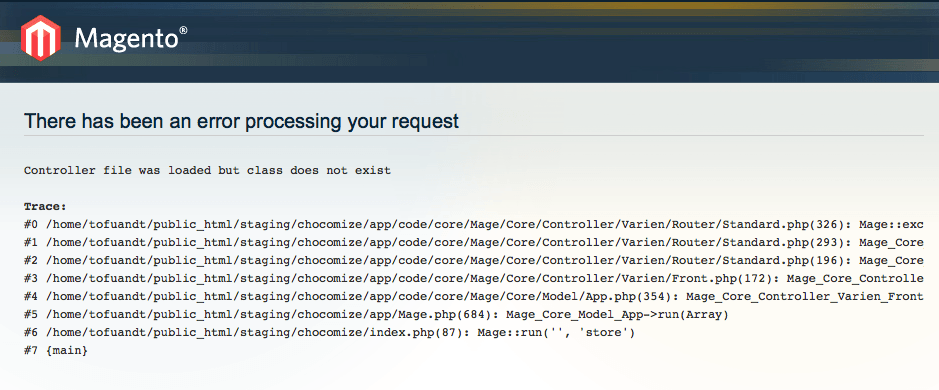Select trace line #3 Front.php(172)
Viewport: 939px width, 390px height.
point(474,279)
